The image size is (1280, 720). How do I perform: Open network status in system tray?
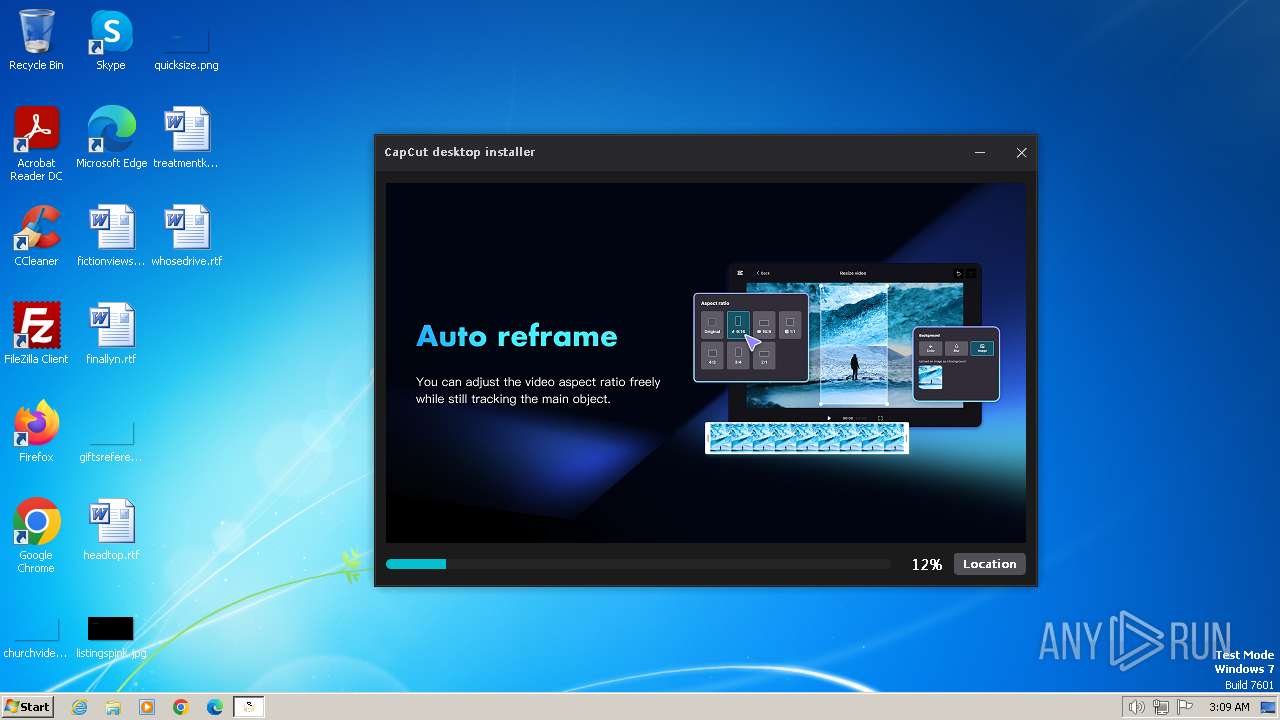pos(1161,707)
